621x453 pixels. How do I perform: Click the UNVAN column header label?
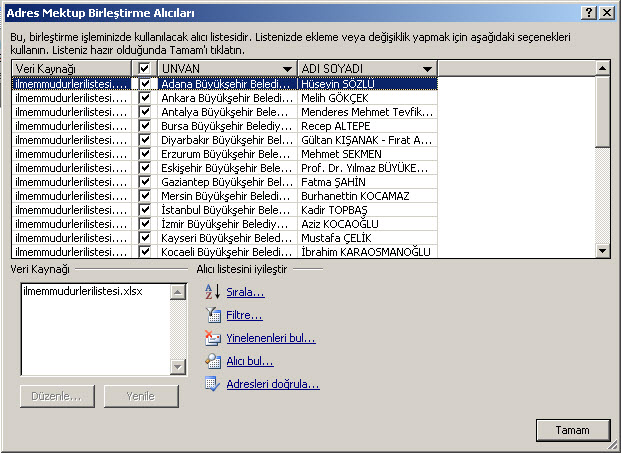tap(181, 69)
